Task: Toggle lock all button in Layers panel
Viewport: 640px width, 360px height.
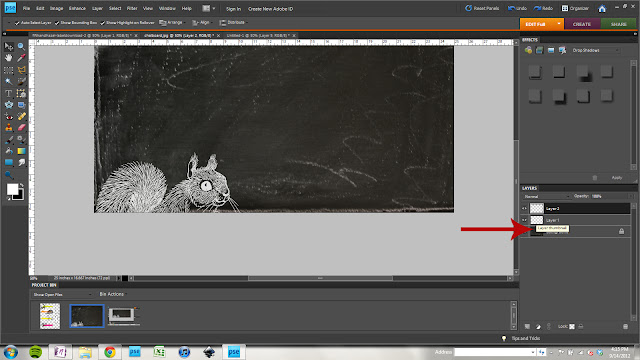Action: coord(580,327)
